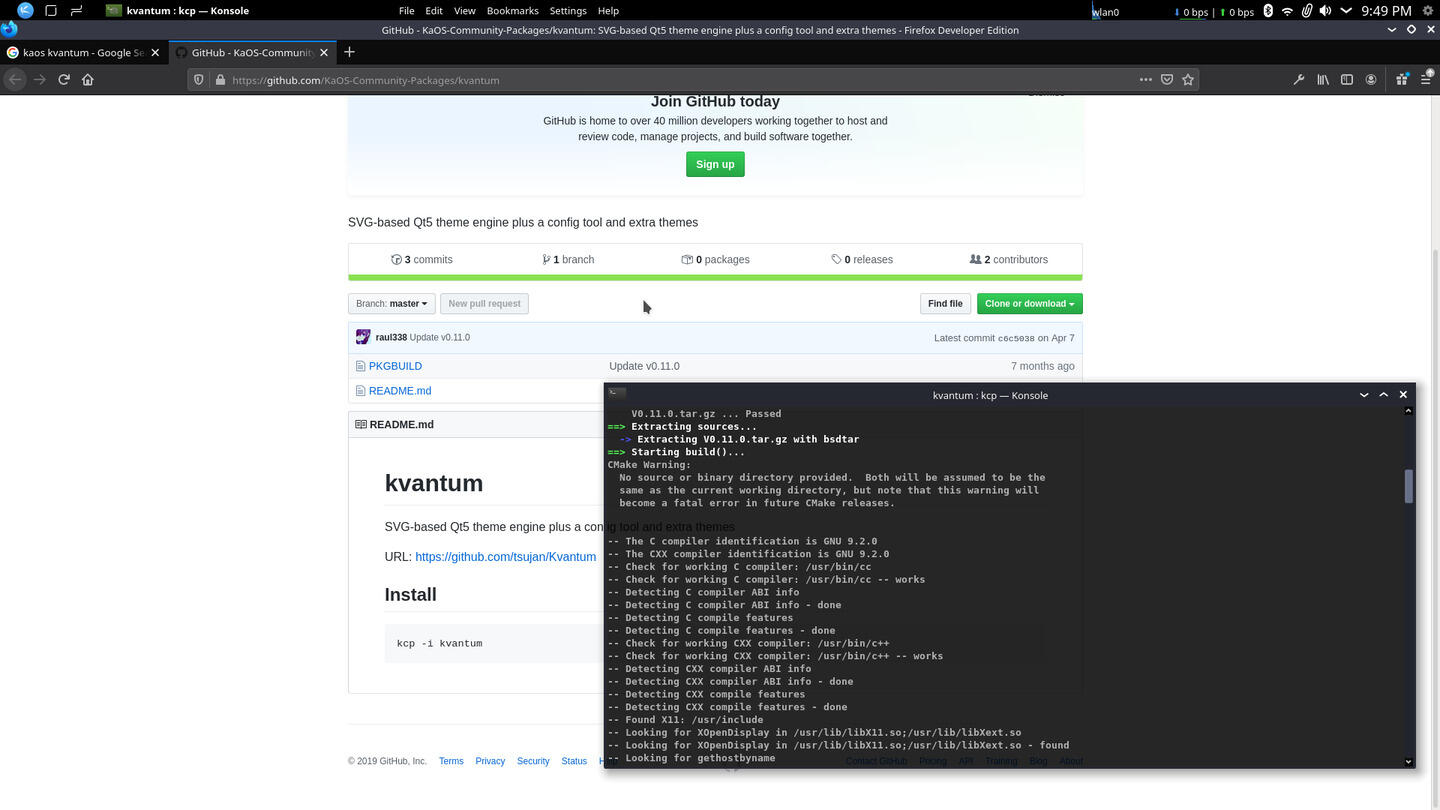View the 0 releases link
The width and height of the screenshot is (1440, 810).
click(x=862, y=259)
